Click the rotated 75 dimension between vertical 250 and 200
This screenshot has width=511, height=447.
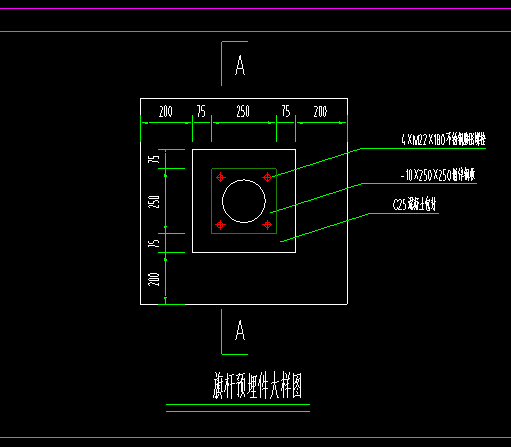(x=154, y=243)
